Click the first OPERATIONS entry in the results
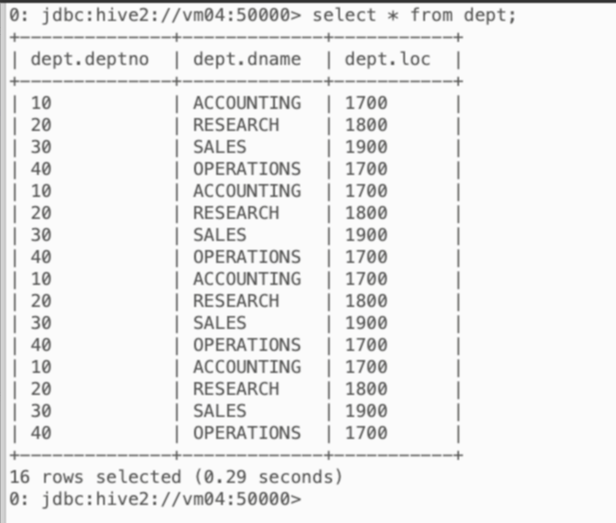This screenshot has width=616, height=523. pyautogui.click(x=247, y=169)
